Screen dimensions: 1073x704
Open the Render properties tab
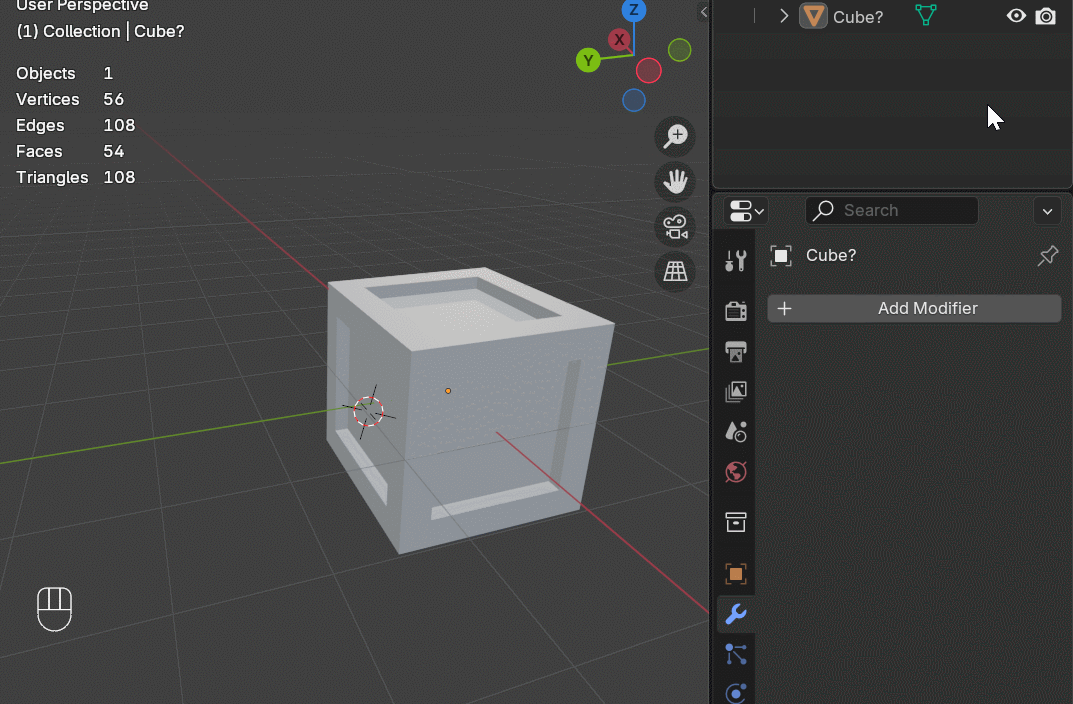(x=735, y=310)
